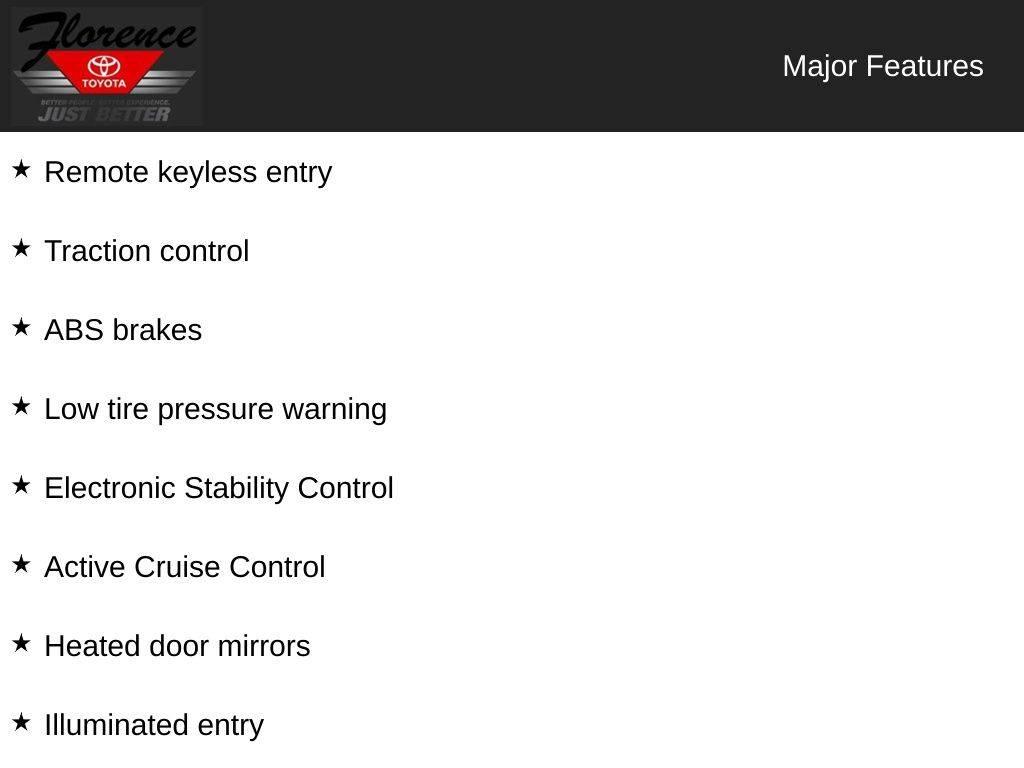Screen dimensions: 1024x768
Task: Select the Active Cruise Control text
Action: click(x=185, y=567)
